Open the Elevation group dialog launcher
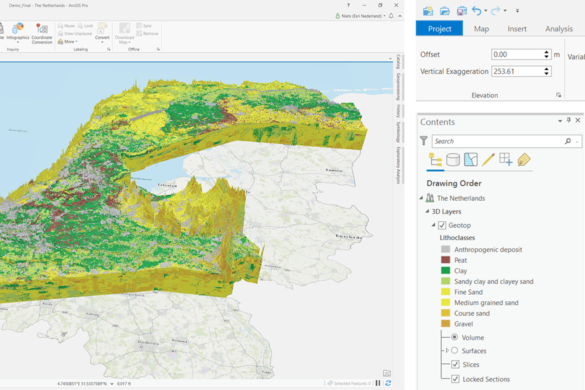This screenshot has height=390, width=585. (x=559, y=95)
